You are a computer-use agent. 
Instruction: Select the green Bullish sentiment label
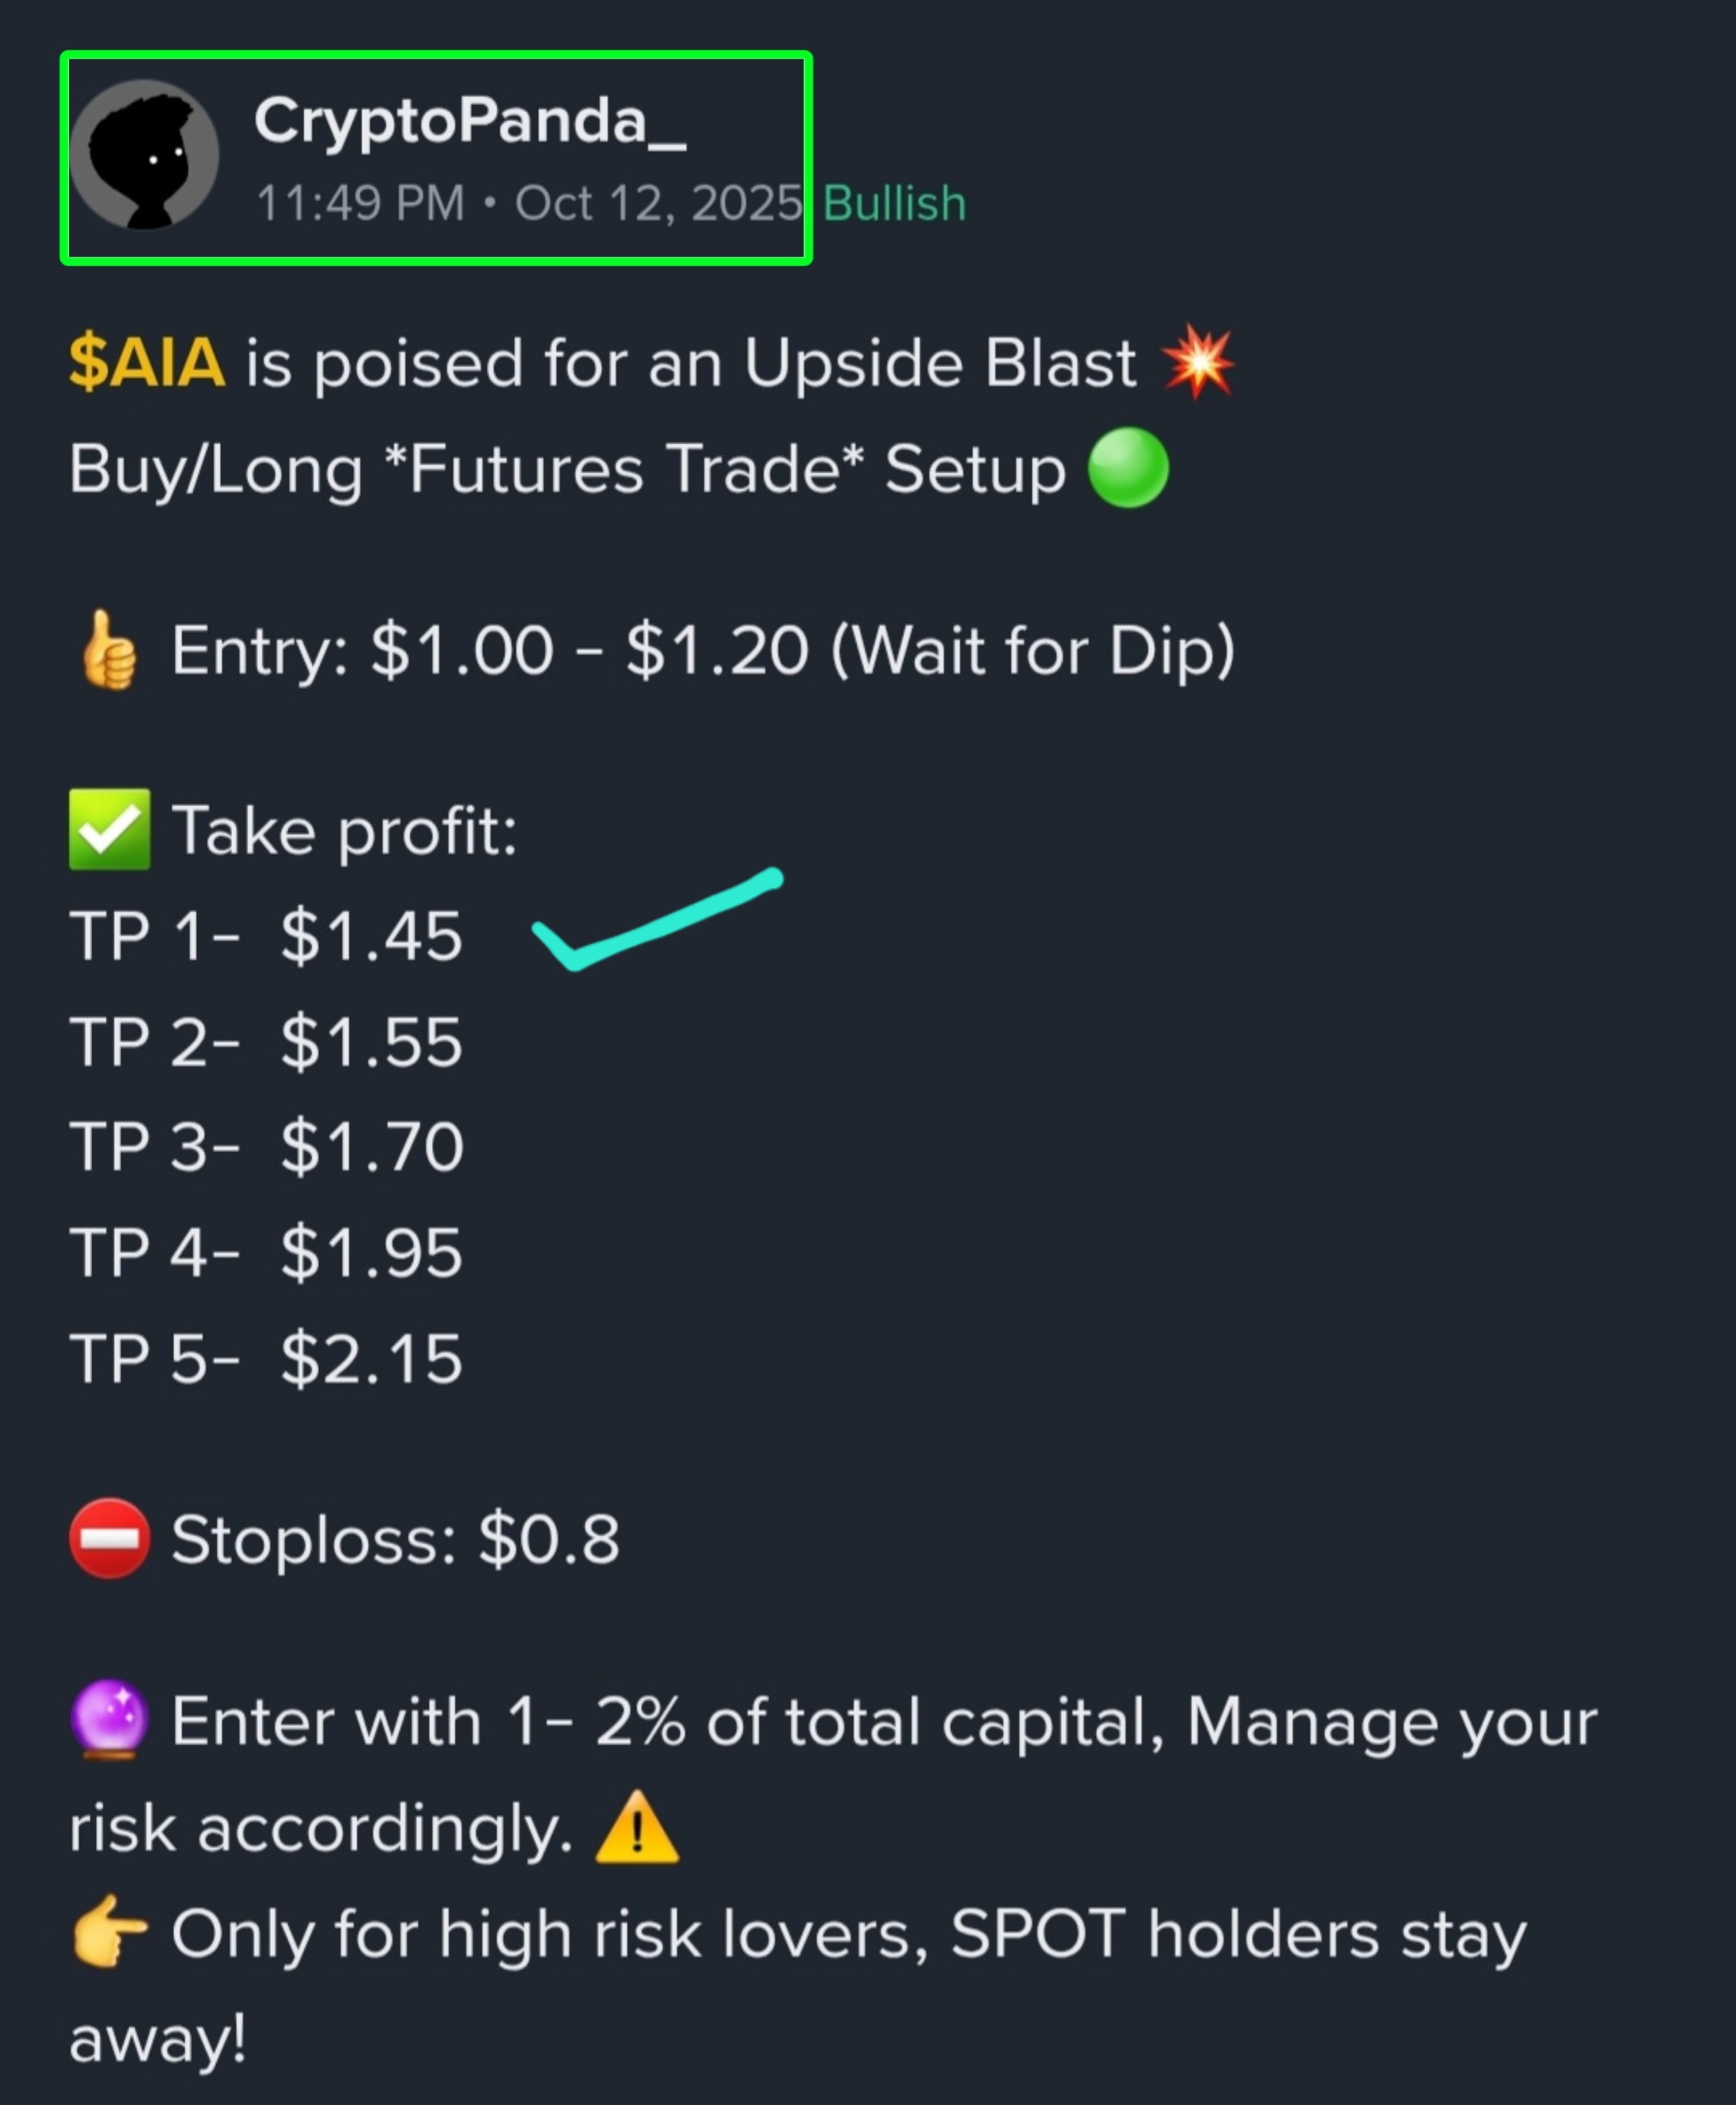[894, 203]
